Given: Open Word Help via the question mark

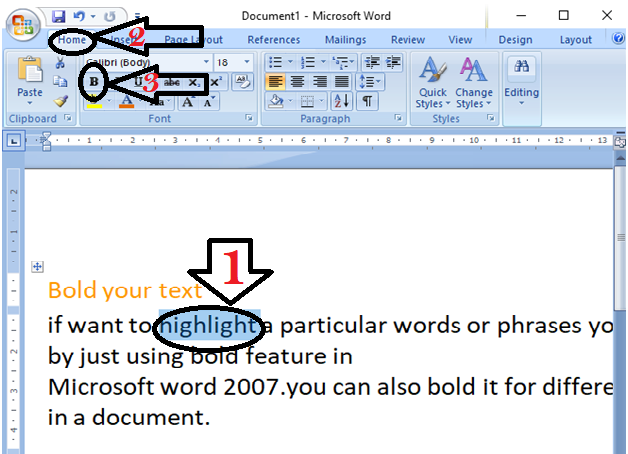Looking at the screenshot, I should tap(618, 38).
